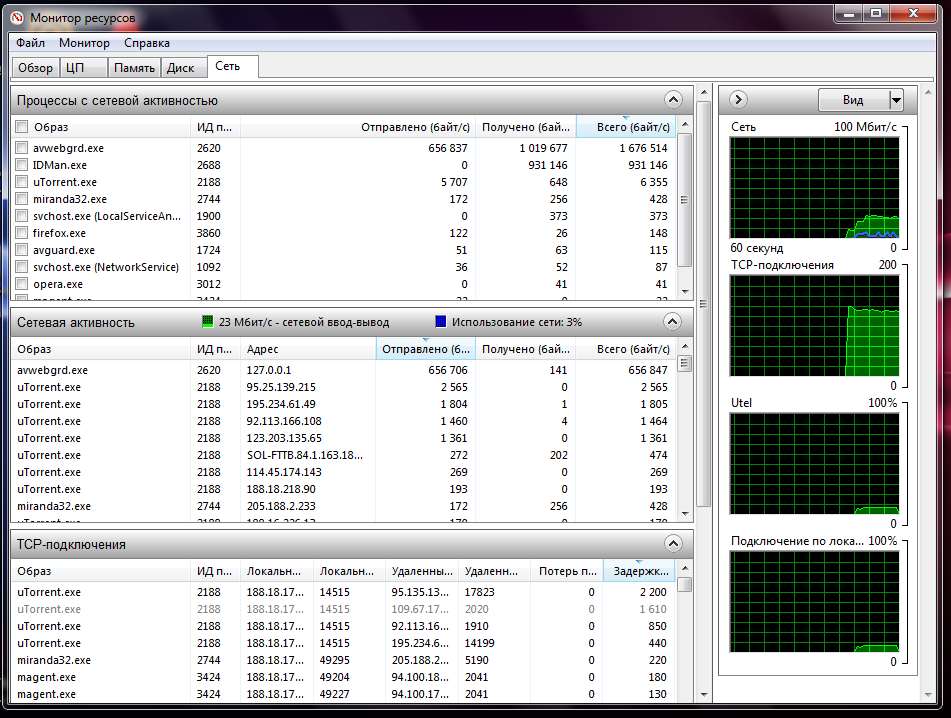Open the Вид dropdown arrow
The height and width of the screenshot is (718, 951).
coord(896,99)
